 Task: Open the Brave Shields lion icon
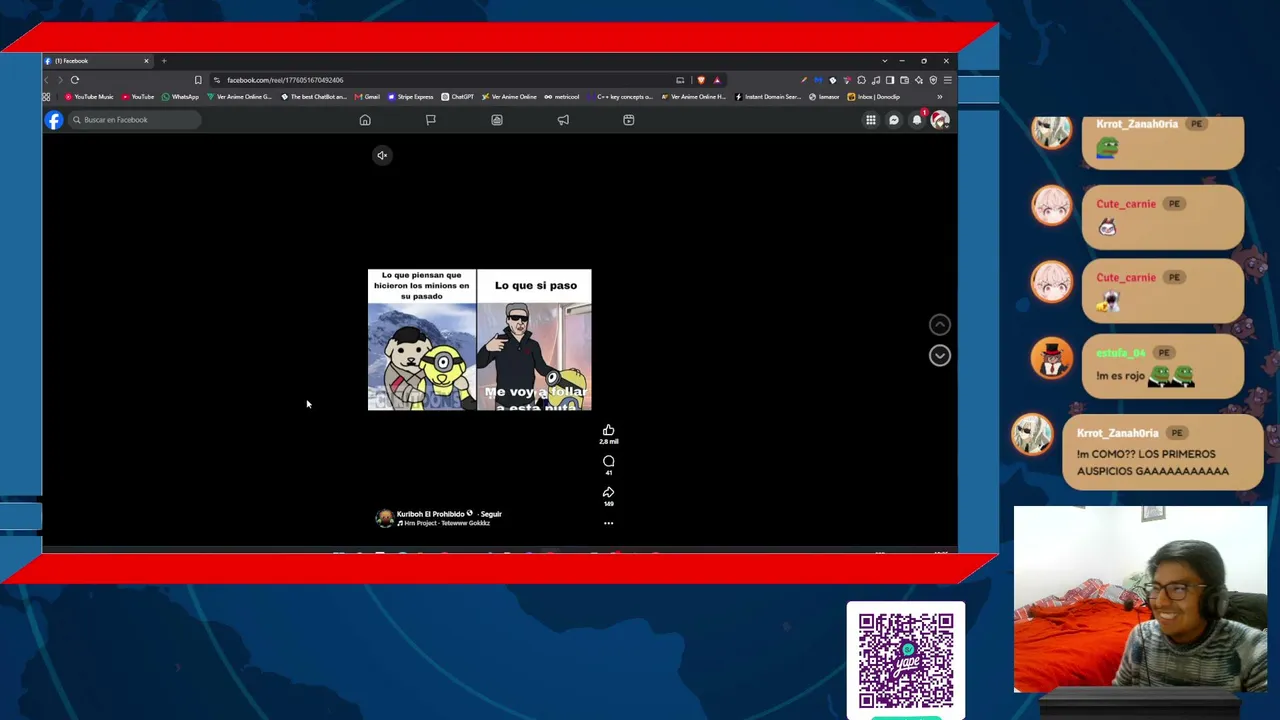pos(701,80)
